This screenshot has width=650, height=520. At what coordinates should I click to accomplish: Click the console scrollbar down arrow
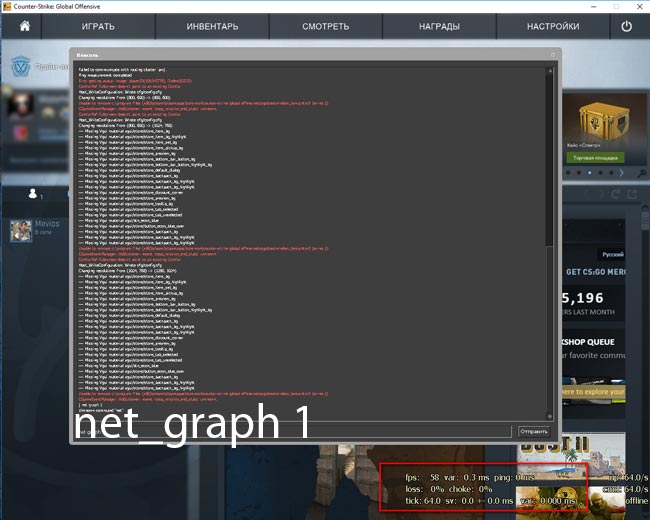tap(550, 416)
